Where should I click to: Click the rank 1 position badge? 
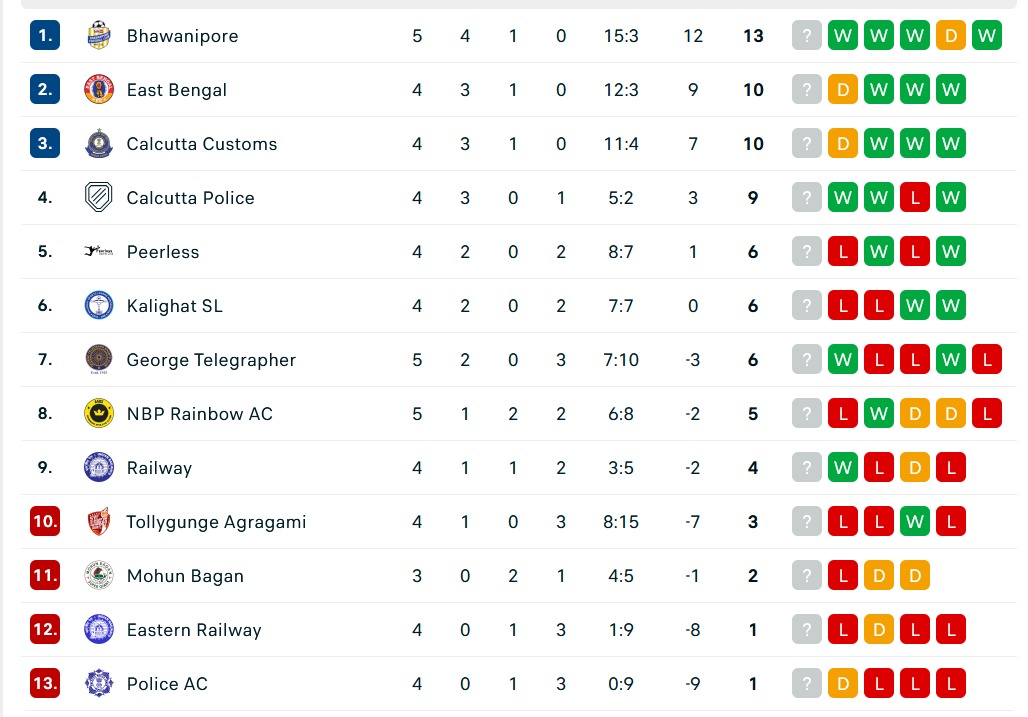click(x=45, y=36)
